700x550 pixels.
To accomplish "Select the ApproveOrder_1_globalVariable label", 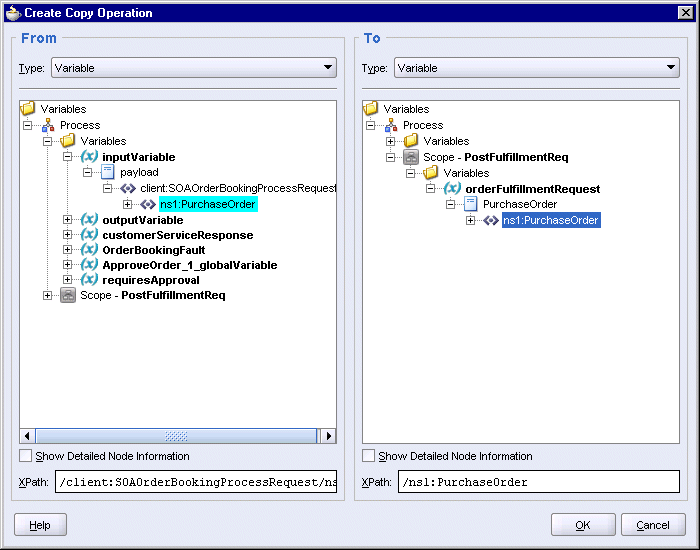I will point(190,265).
